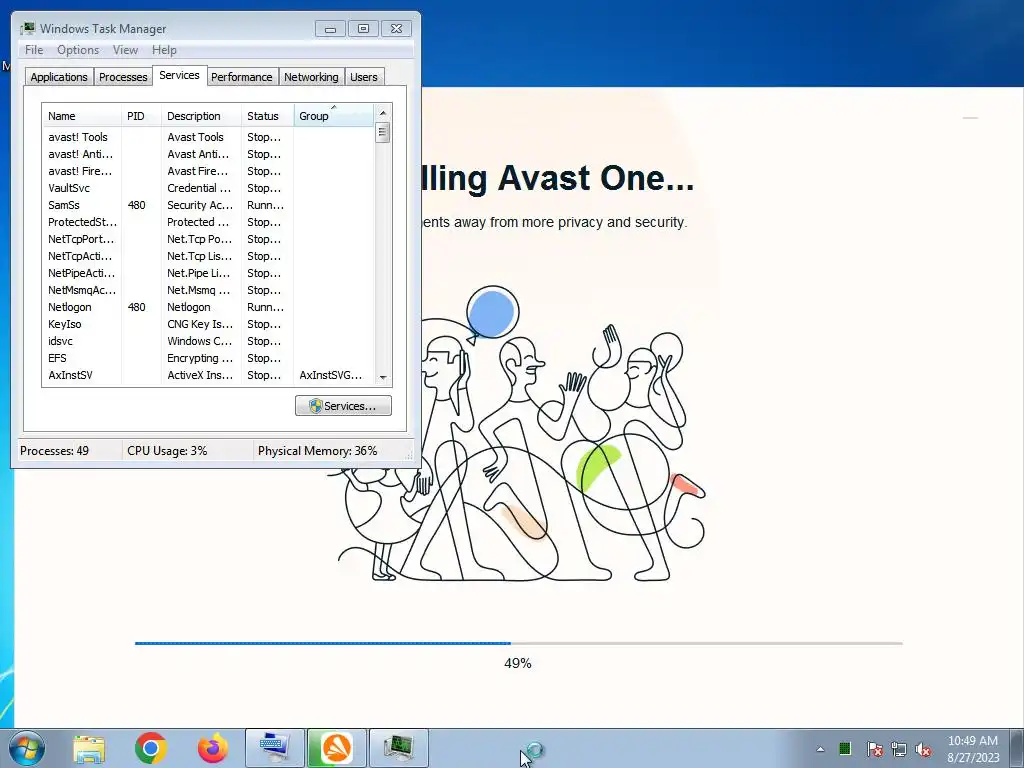Select the EFS service
Screen dimensions: 1024x768
(208, 358)
